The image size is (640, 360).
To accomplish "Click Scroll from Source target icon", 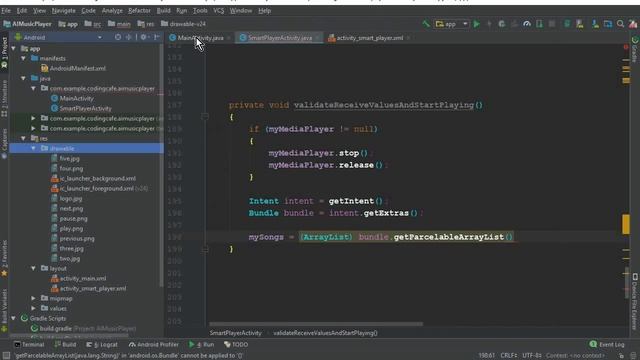I will tap(118, 37).
